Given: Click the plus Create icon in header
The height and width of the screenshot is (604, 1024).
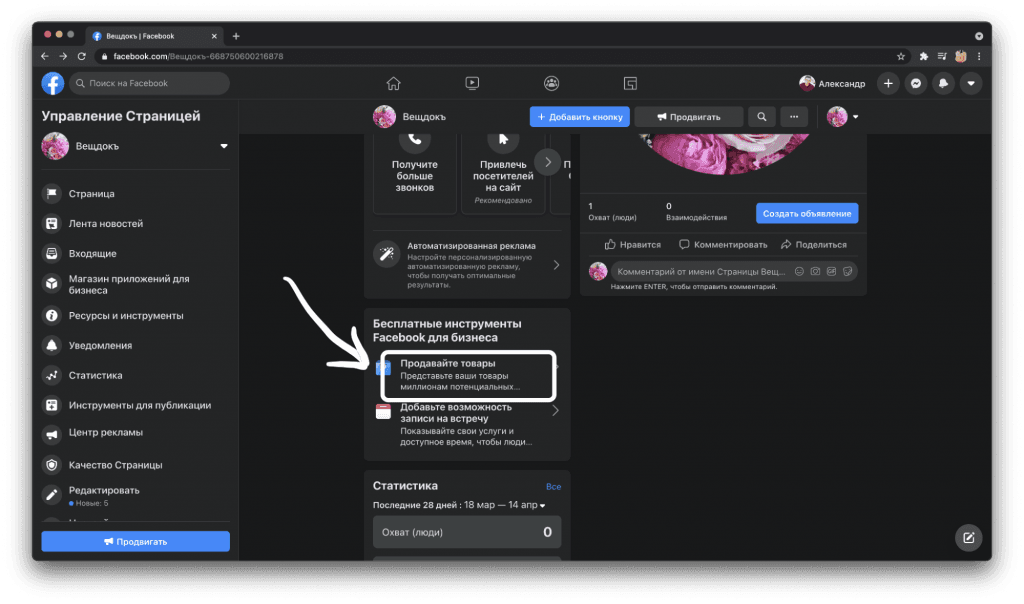Looking at the screenshot, I should (888, 84).
